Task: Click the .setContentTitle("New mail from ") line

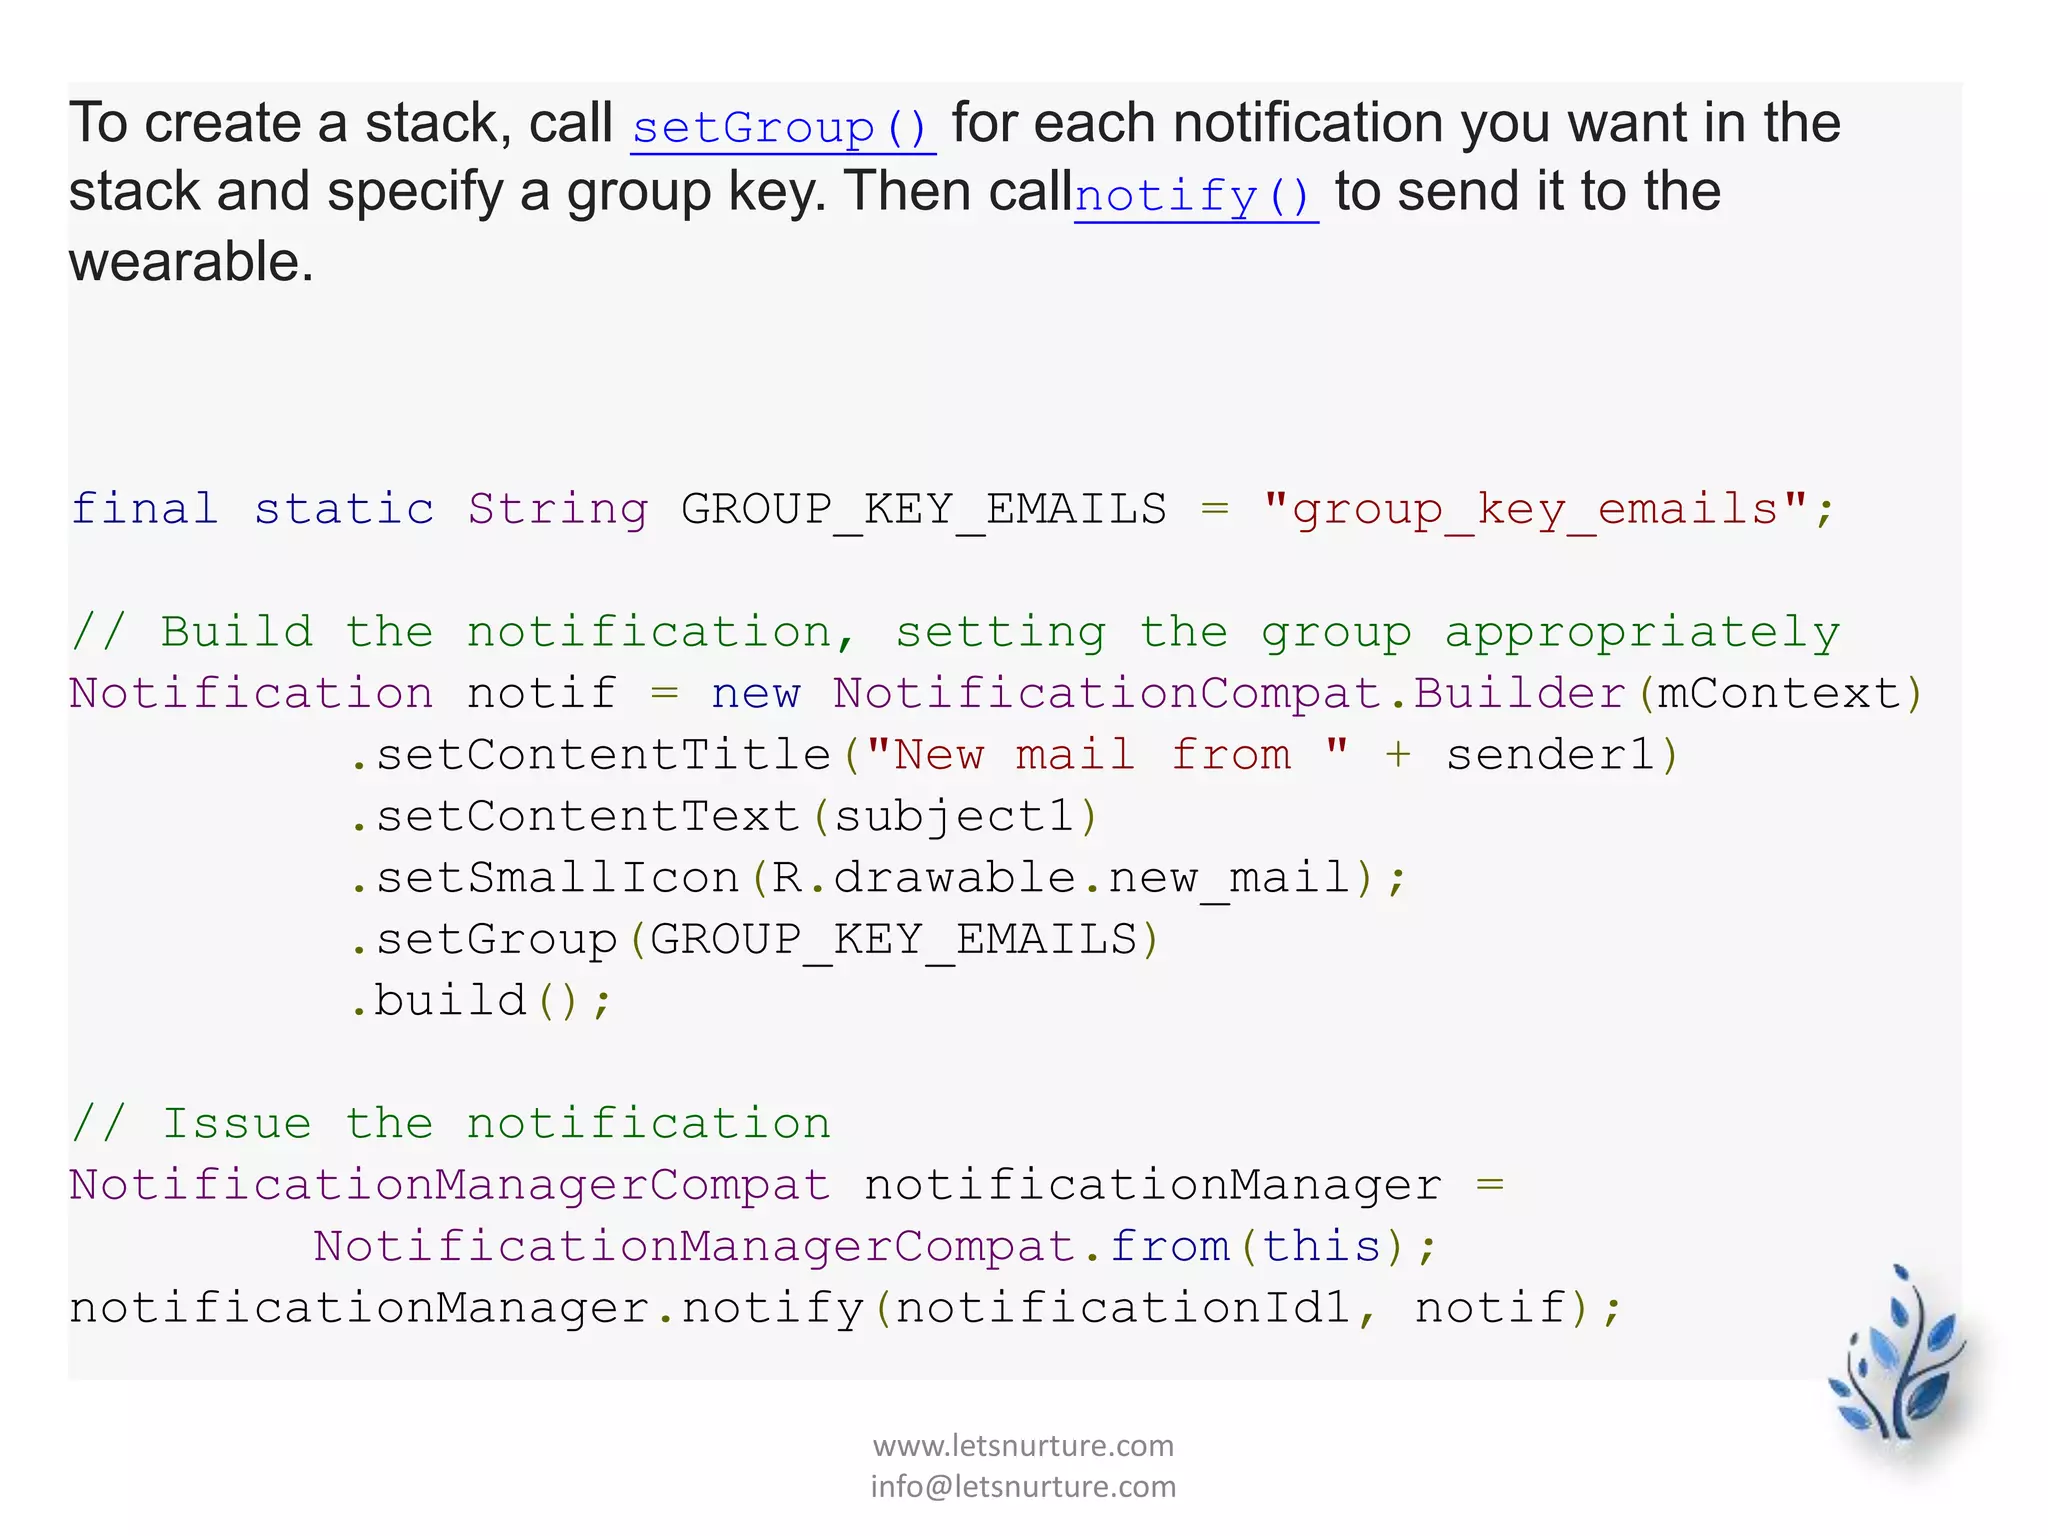Action: point(1014,755)
